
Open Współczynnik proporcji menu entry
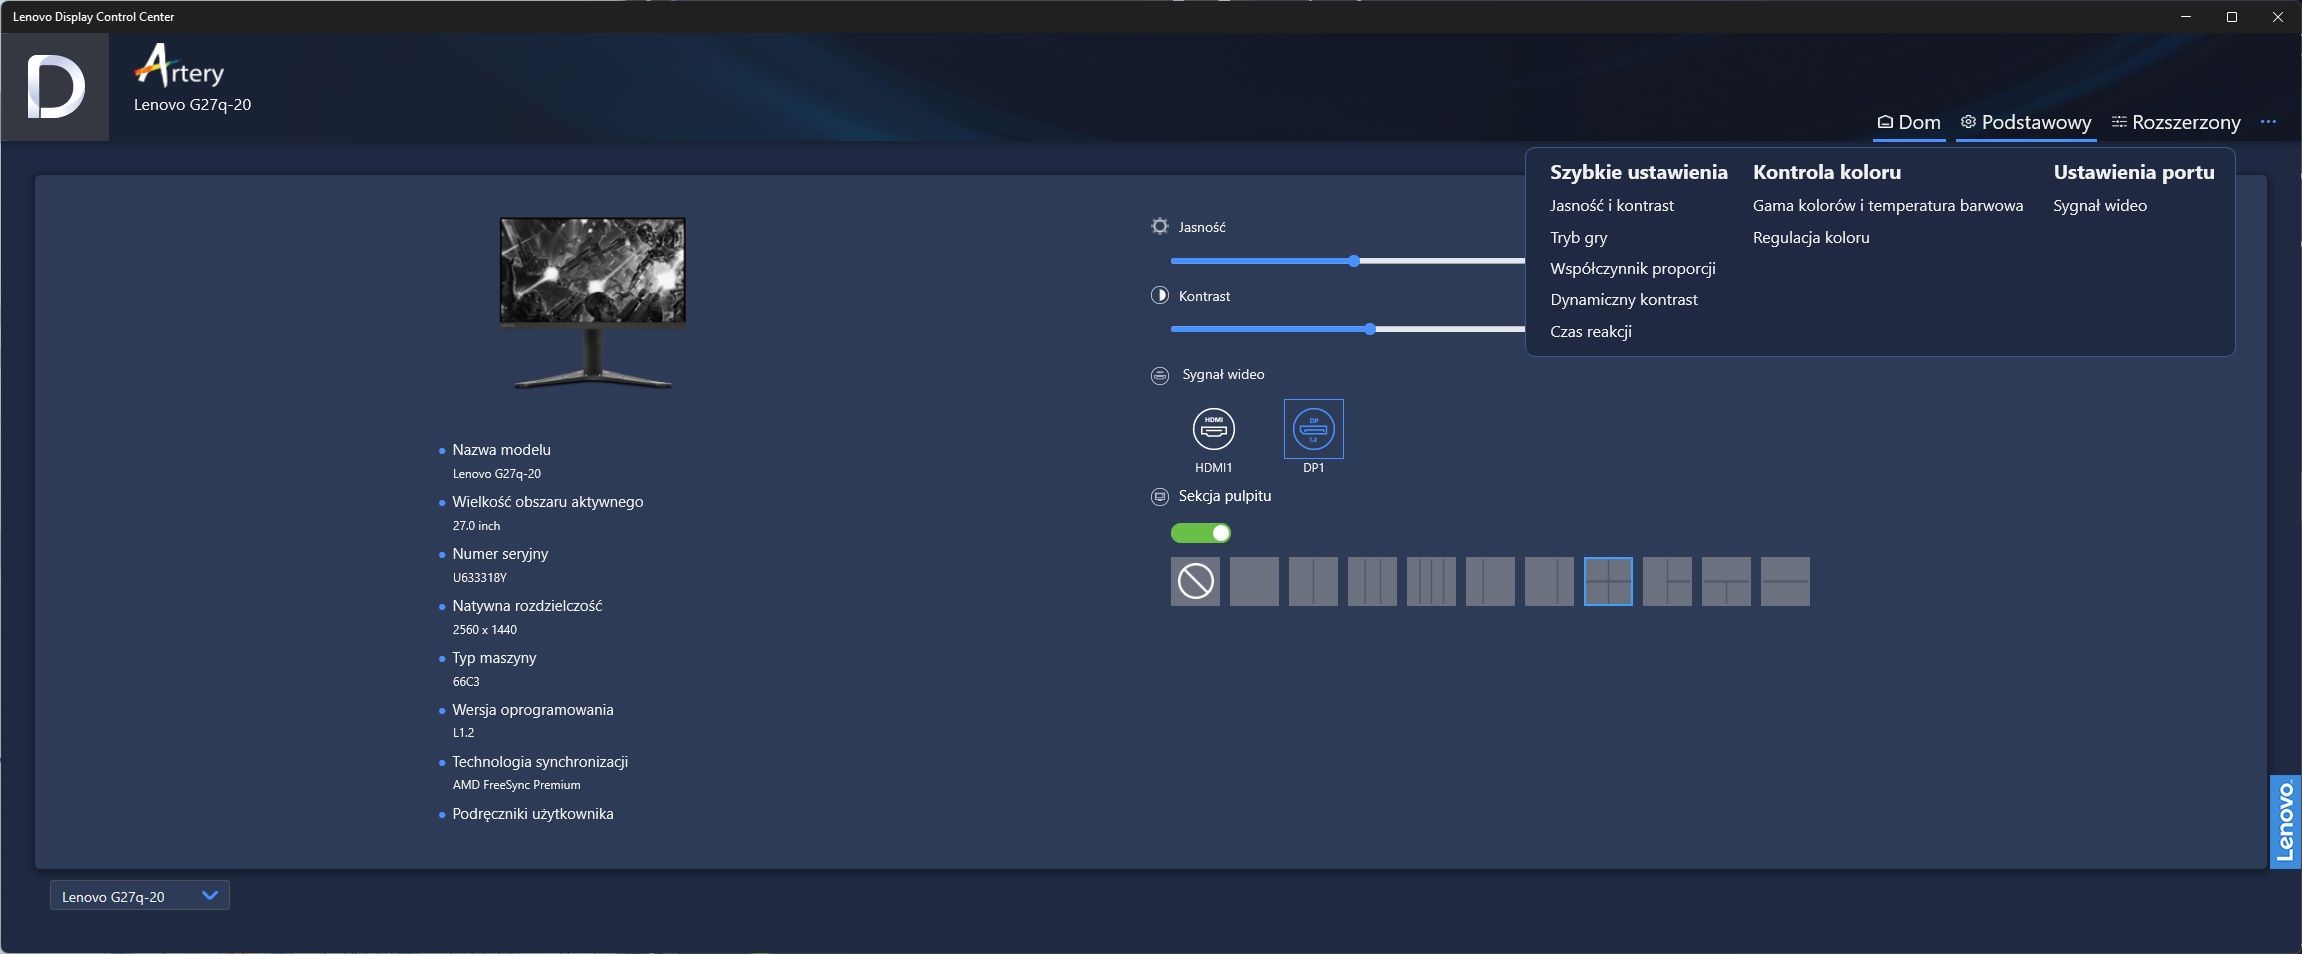pyautogui.click(x=1632, y=268)
